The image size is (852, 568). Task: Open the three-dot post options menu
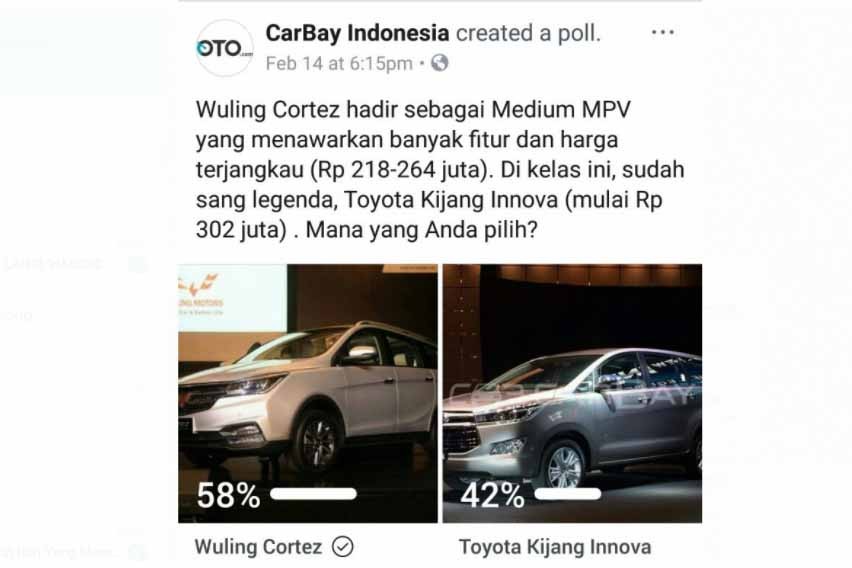click(662, 33)
